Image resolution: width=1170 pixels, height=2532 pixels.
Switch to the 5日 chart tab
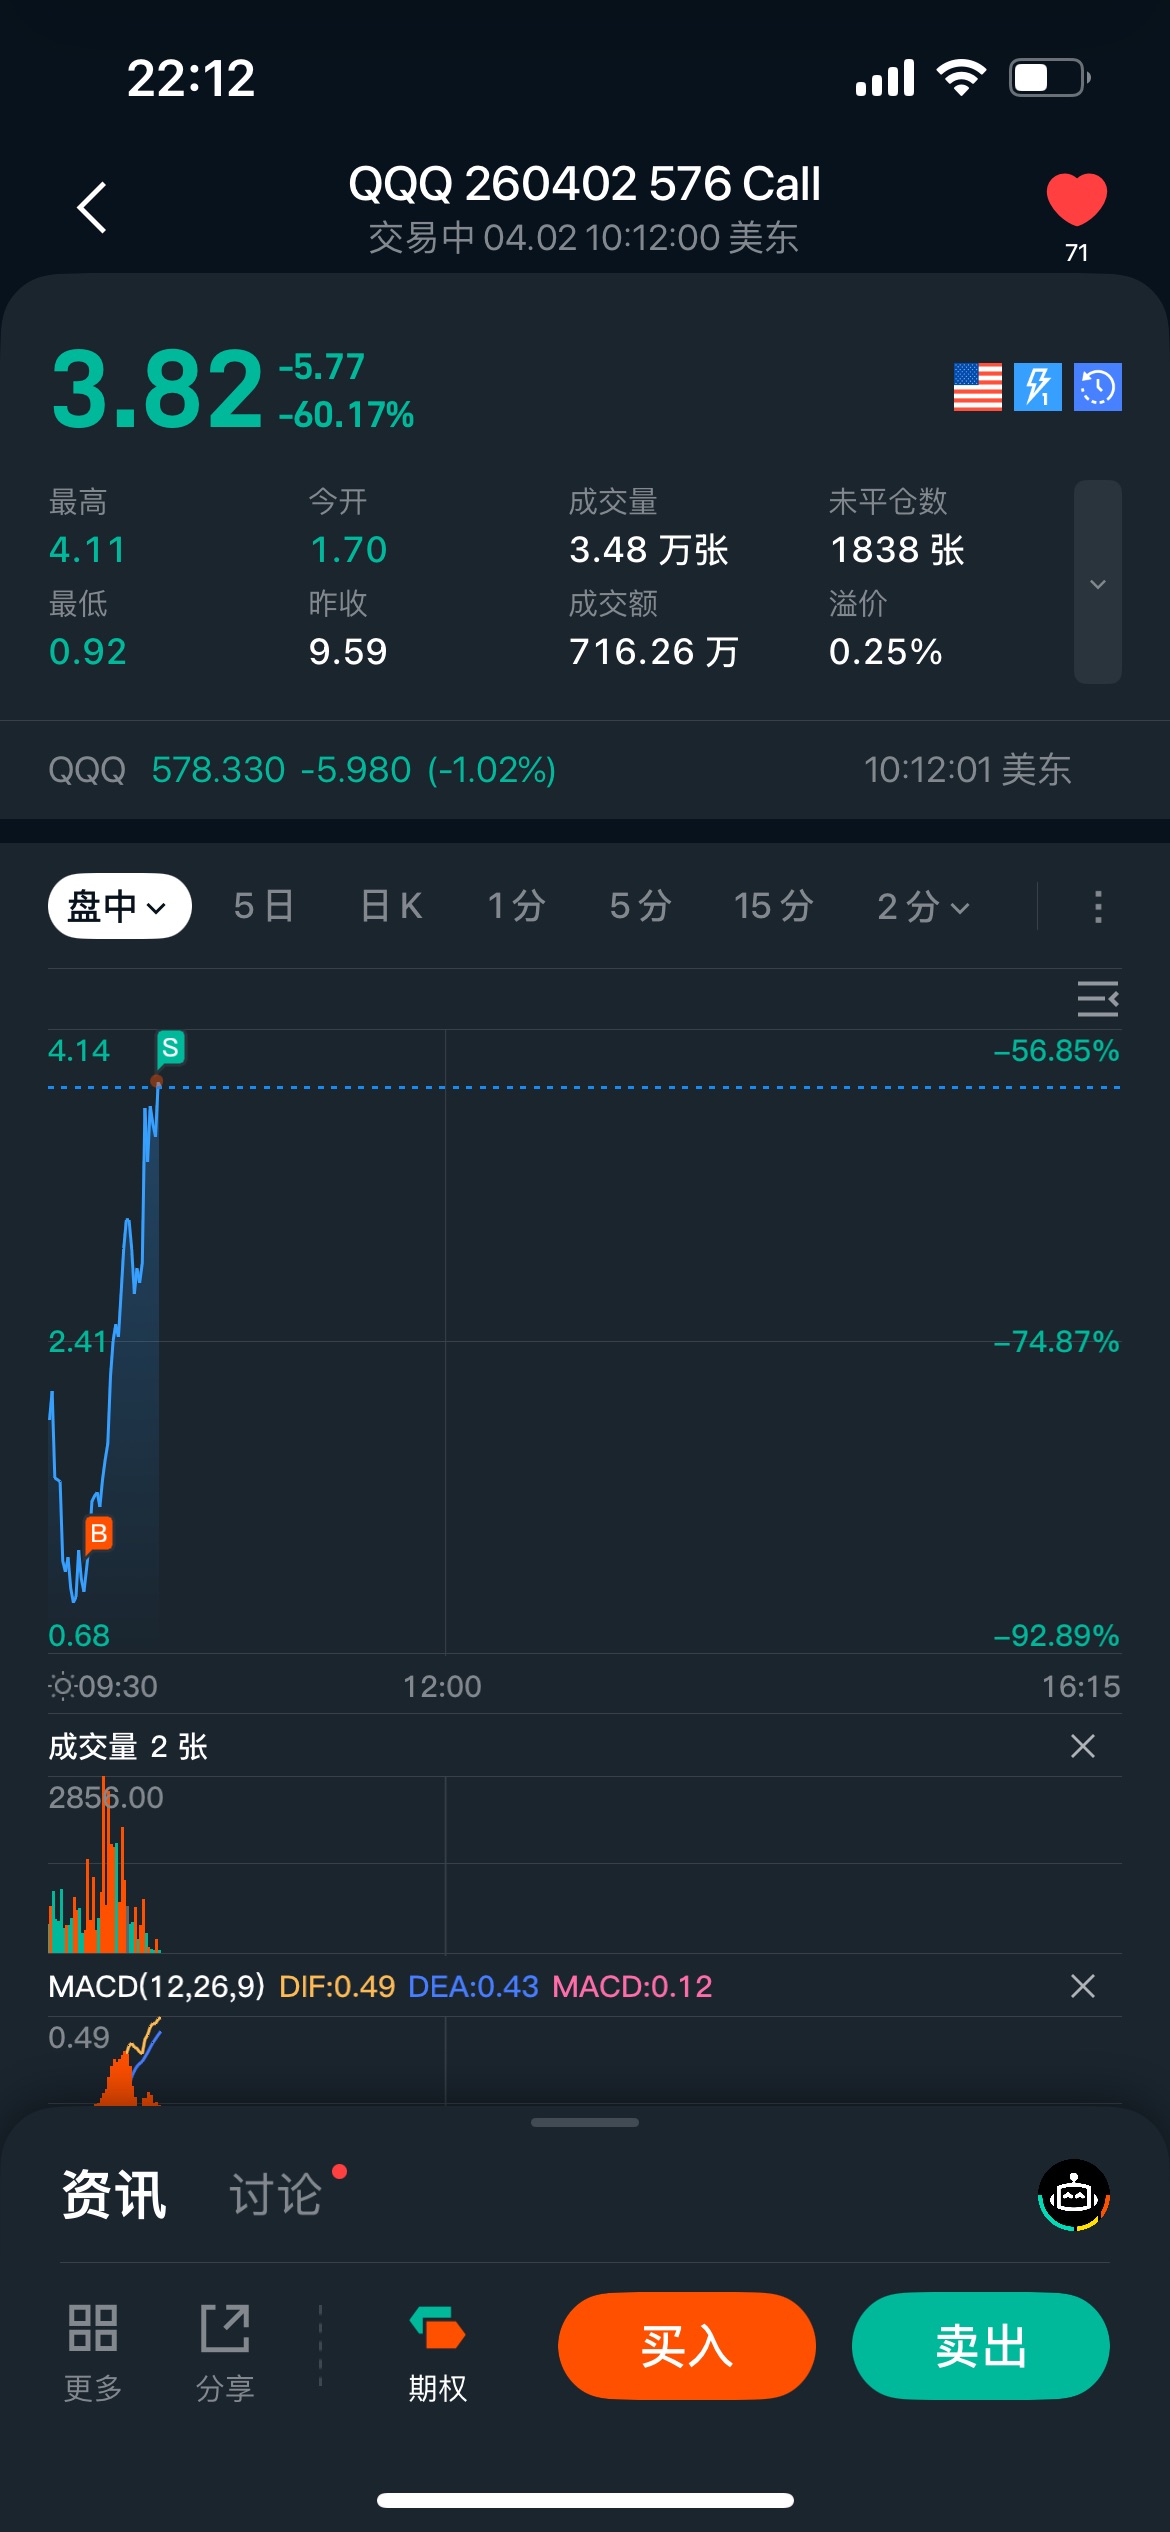click(x=264, y=906)
